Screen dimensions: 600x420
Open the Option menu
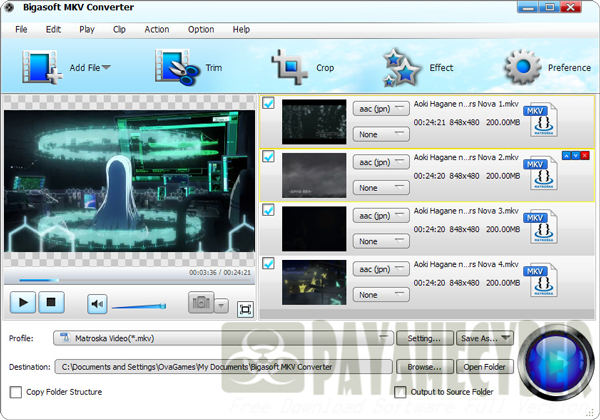(201, 29)
